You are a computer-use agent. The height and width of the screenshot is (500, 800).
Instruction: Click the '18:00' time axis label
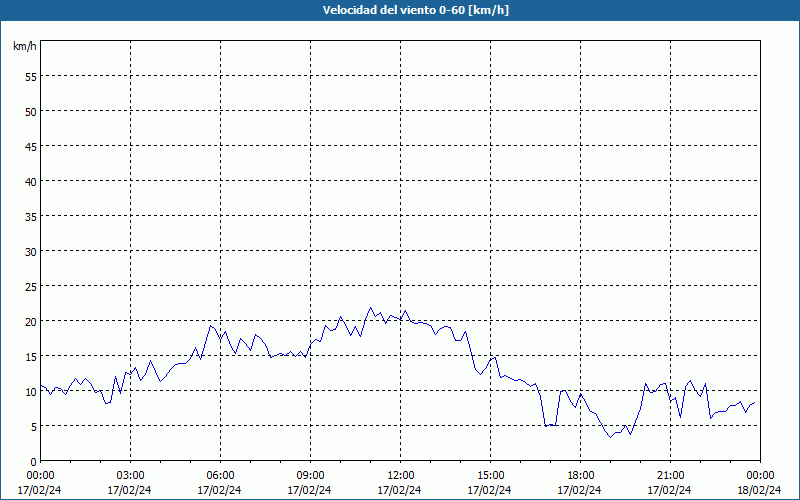pyautogui.click(x=581, y=476)
